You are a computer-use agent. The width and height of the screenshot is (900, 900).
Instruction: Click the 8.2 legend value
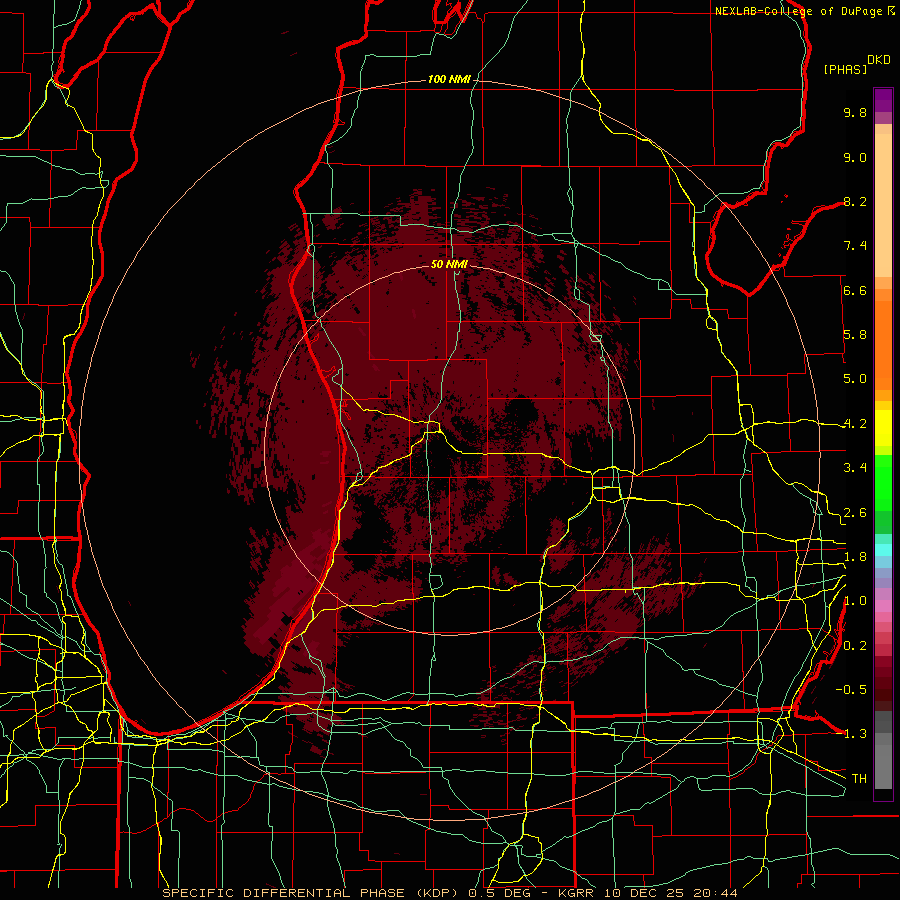coord(855,201)
